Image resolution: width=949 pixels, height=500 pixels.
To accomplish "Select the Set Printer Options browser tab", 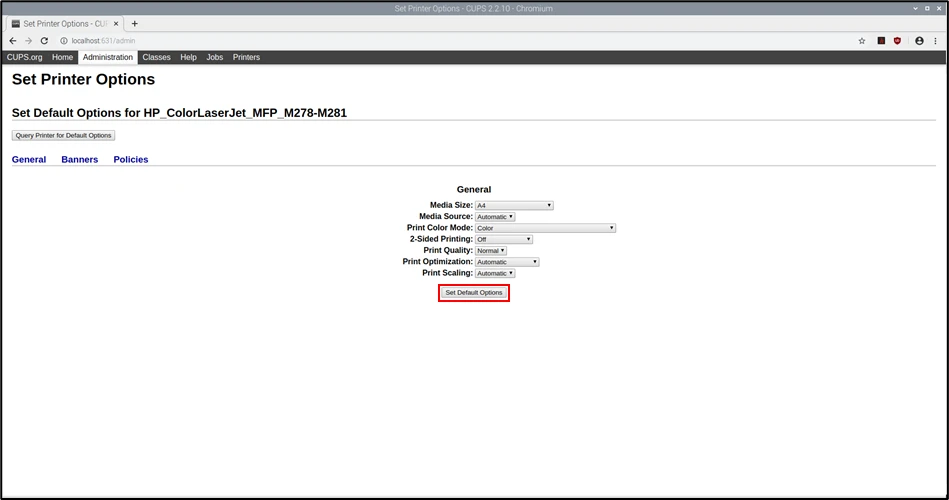I will pyautogui.click(x=65, y=24).
